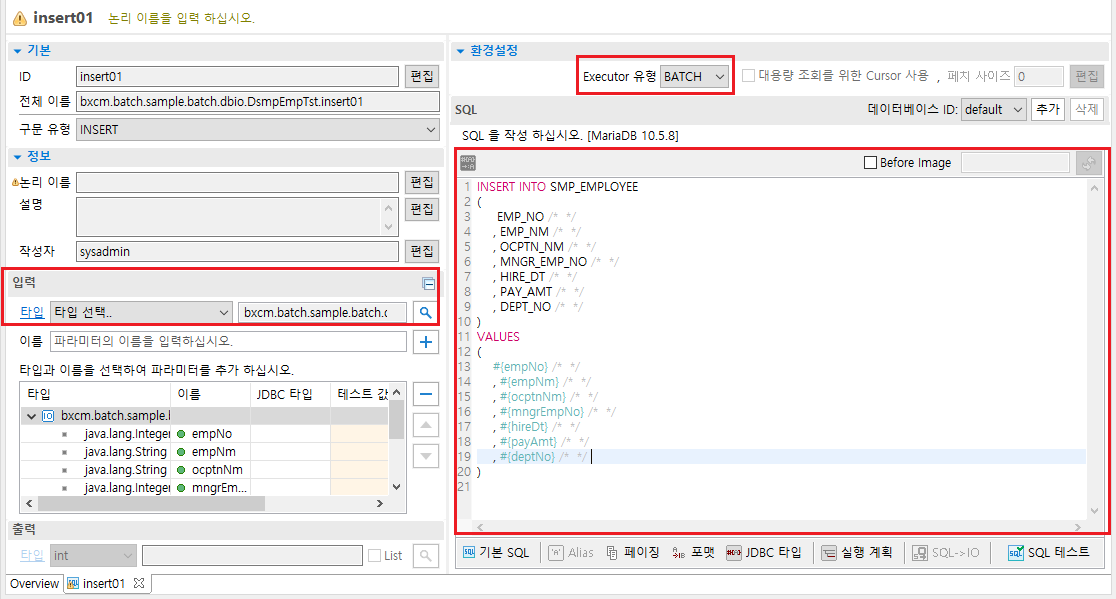Enable the Before Image checkbox
Screen dimensions: 1116x599
[x=871, y=162]
